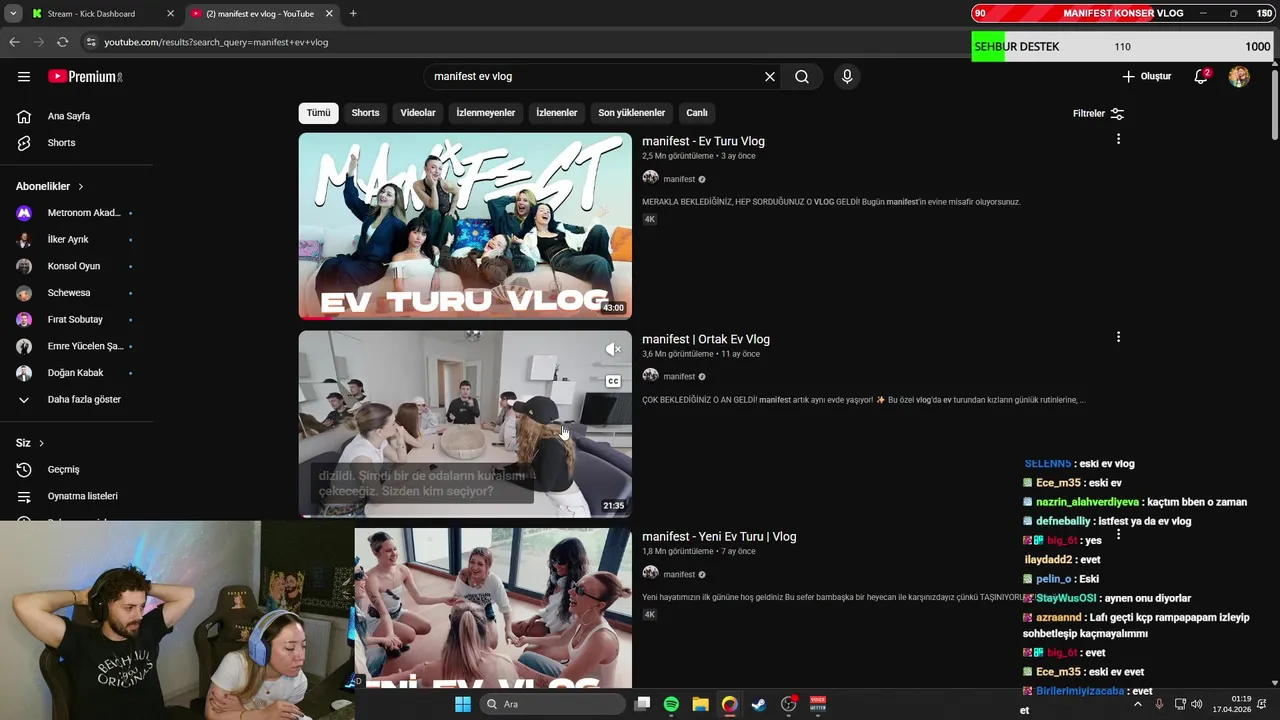Viewport: 1280px width, 720px height.
Task: Open the Yeni Ev Turu video thumbnail
Action: pyautogui.click(x=493, y=608)
